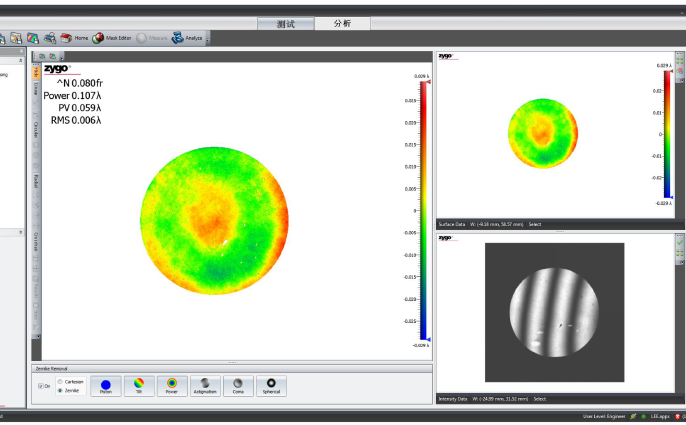Toggle Coma Zernike term removal

238,385
